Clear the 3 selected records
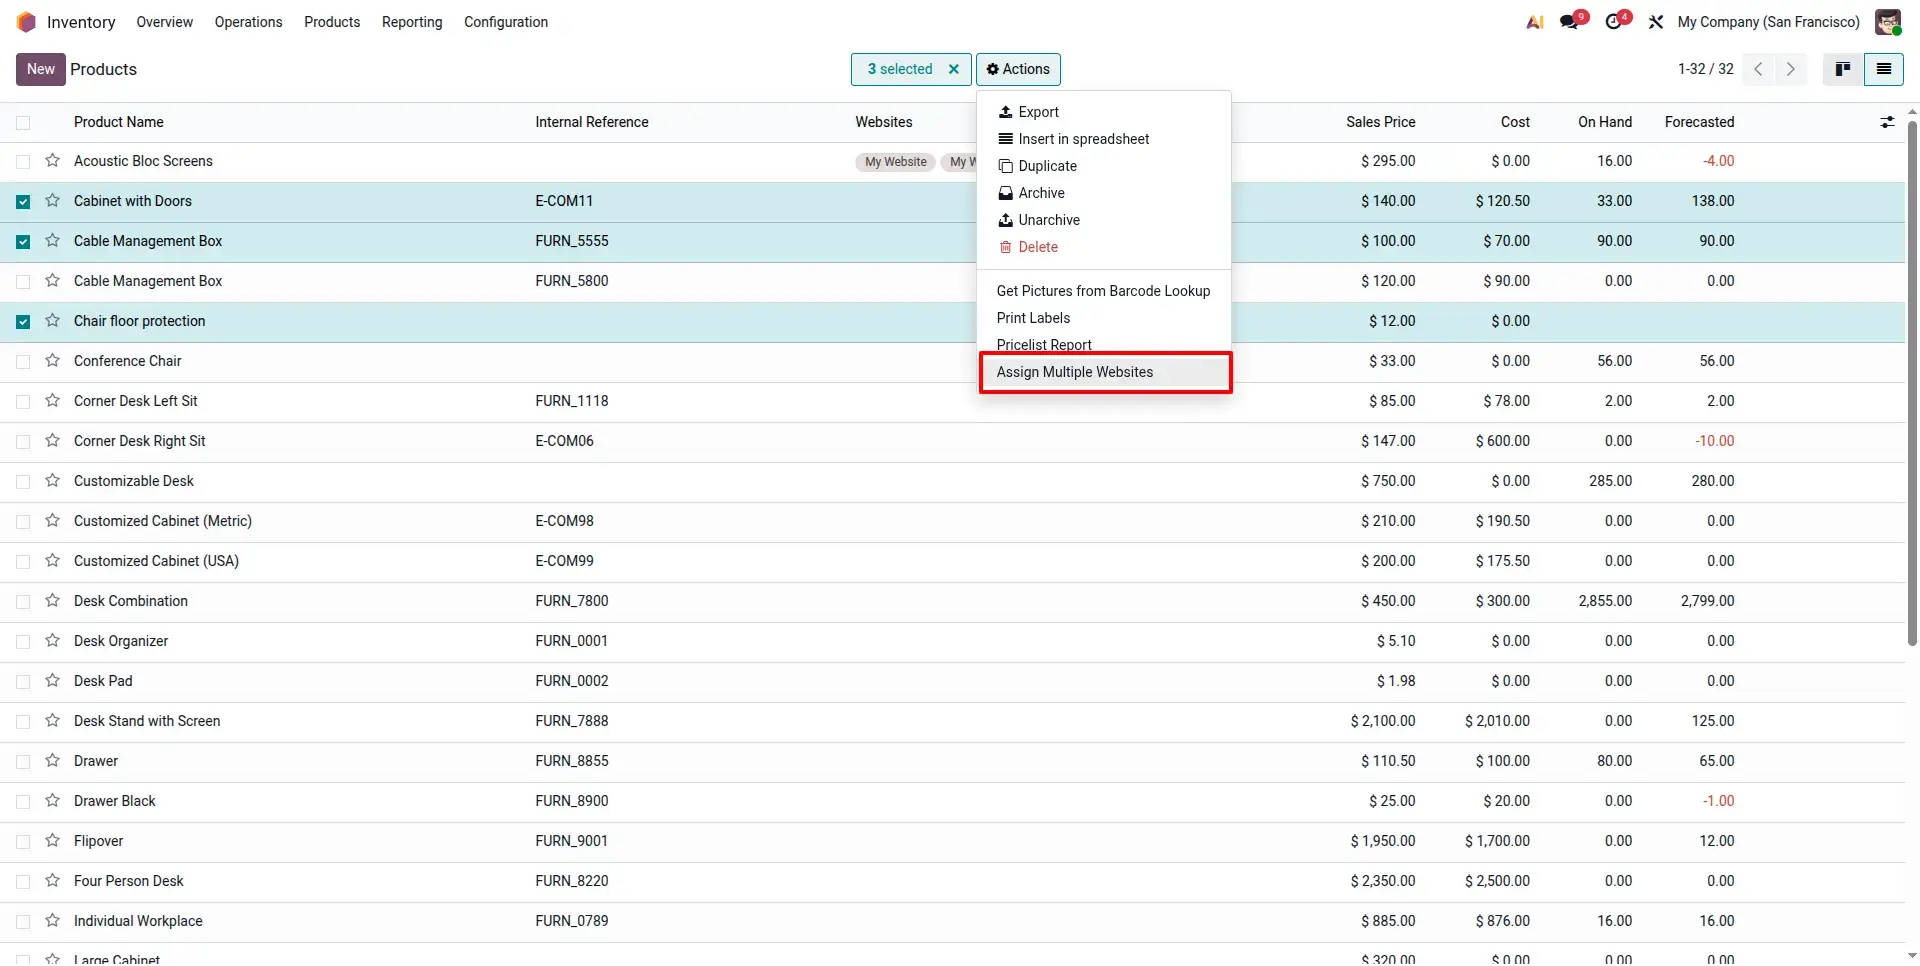 [x=954, y=69]
